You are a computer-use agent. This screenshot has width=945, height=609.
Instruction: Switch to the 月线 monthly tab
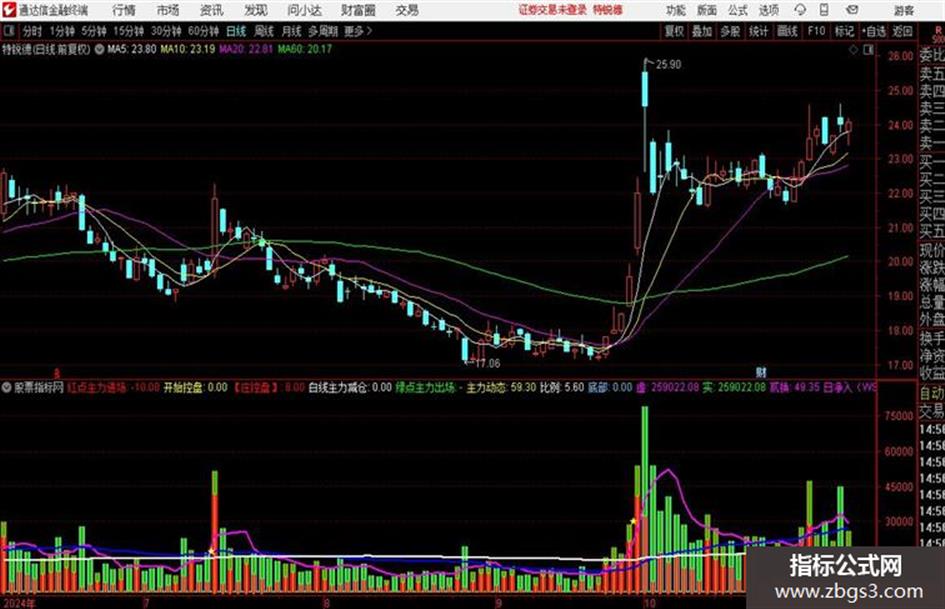292,31
